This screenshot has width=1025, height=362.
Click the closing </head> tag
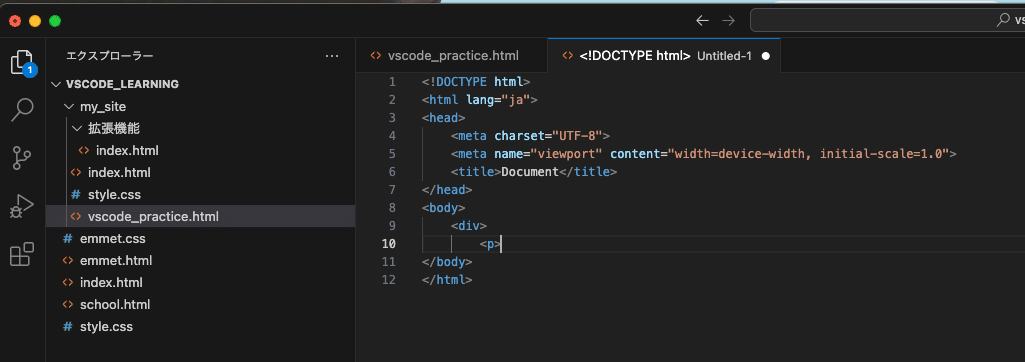coord(447,189)
